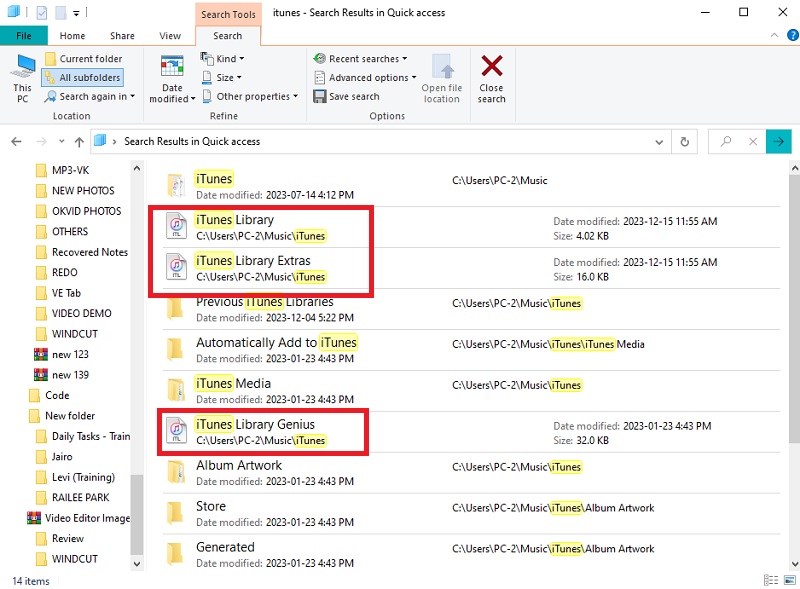
Task: Select the Search ribbon tab
Action: [x=228, y=36]
